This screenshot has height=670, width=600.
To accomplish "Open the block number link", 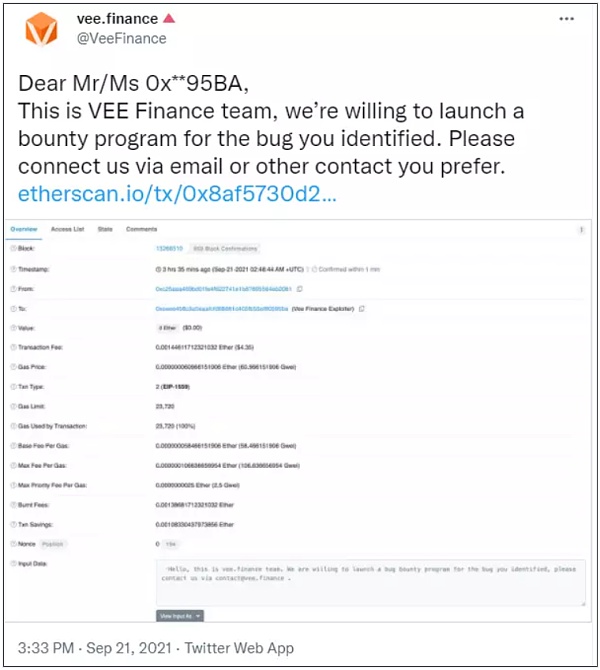I will click(x=166, y=248).
